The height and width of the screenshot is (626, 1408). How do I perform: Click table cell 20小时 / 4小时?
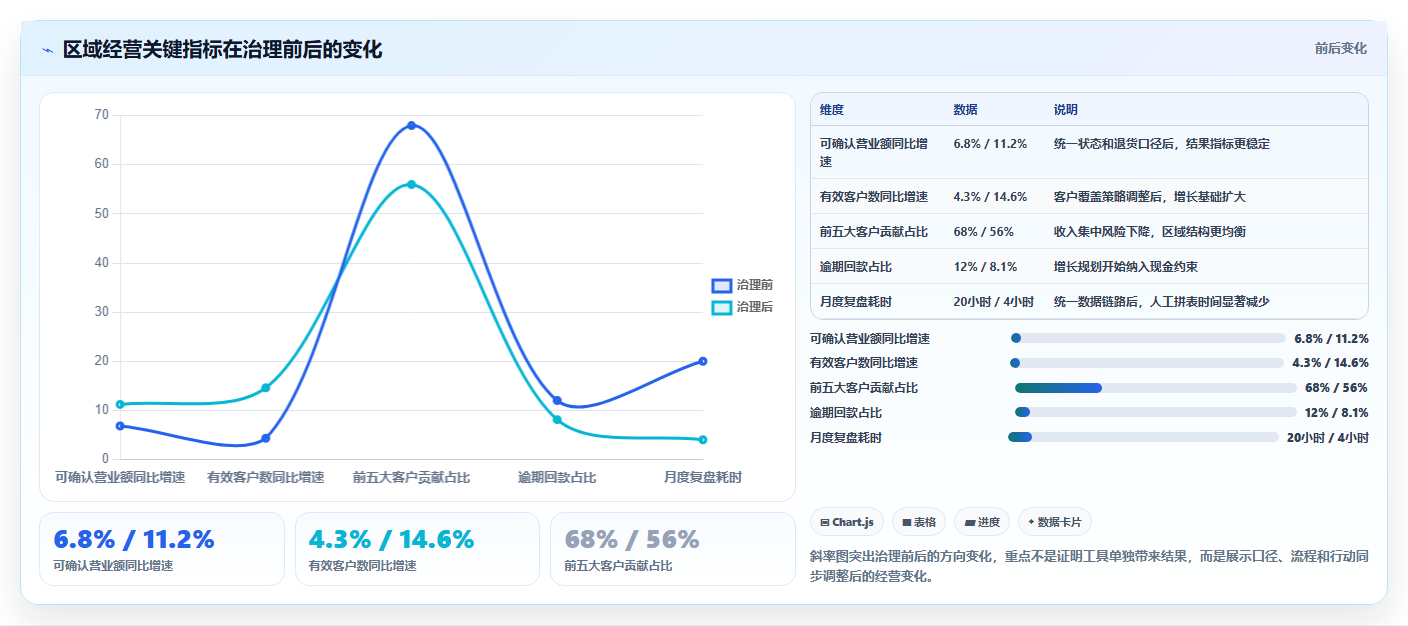(994, 302)
